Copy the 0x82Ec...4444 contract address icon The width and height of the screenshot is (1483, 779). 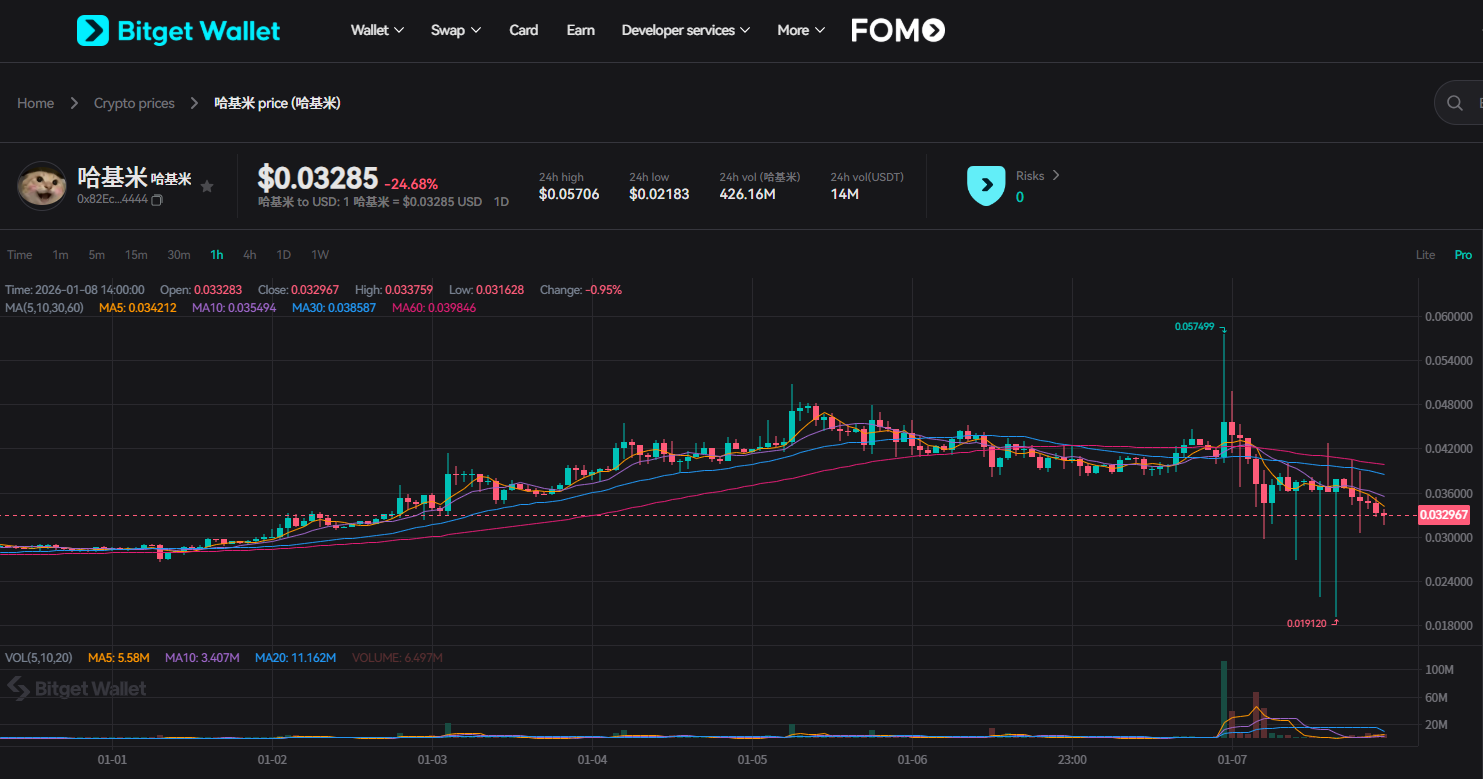coord(155,199)
